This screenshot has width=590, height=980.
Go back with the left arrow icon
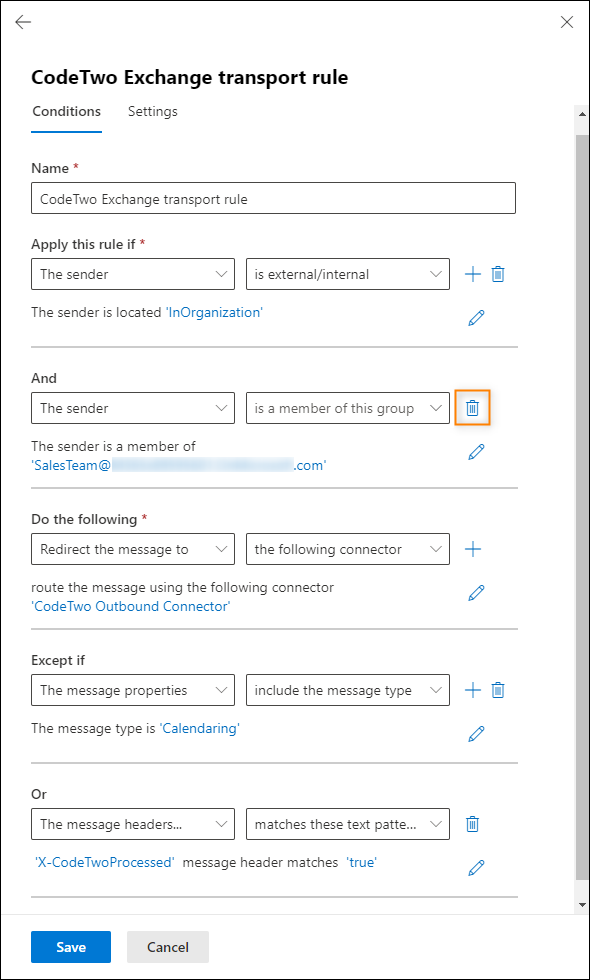23,22
